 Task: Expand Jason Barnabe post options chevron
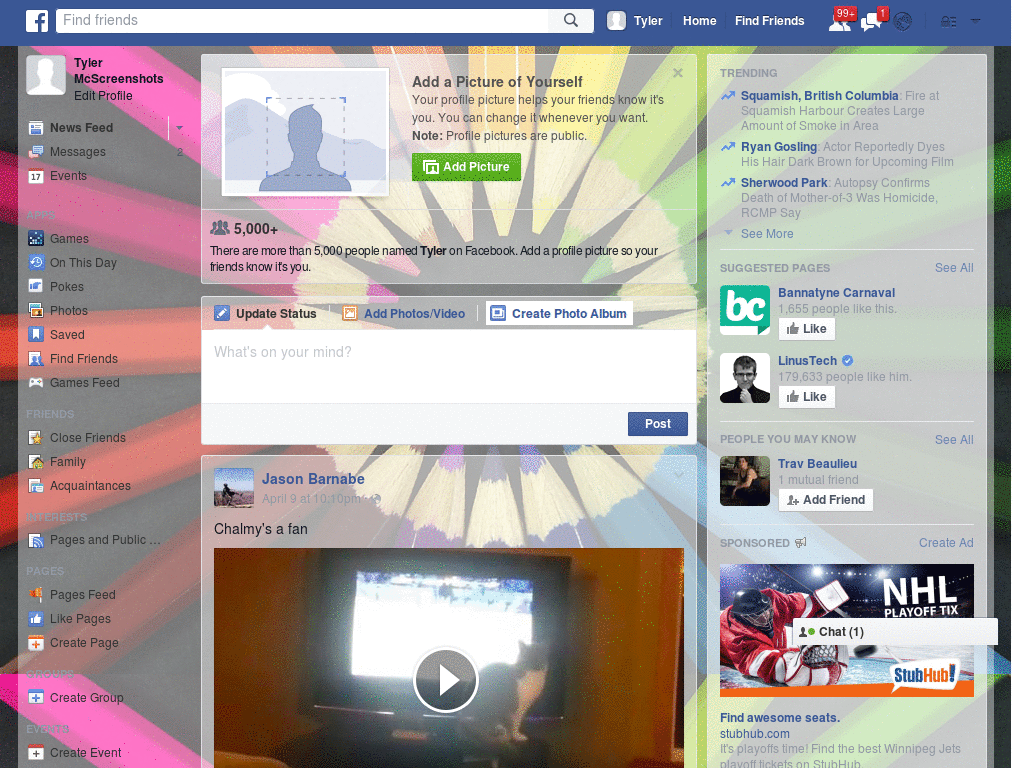[679, 475]
